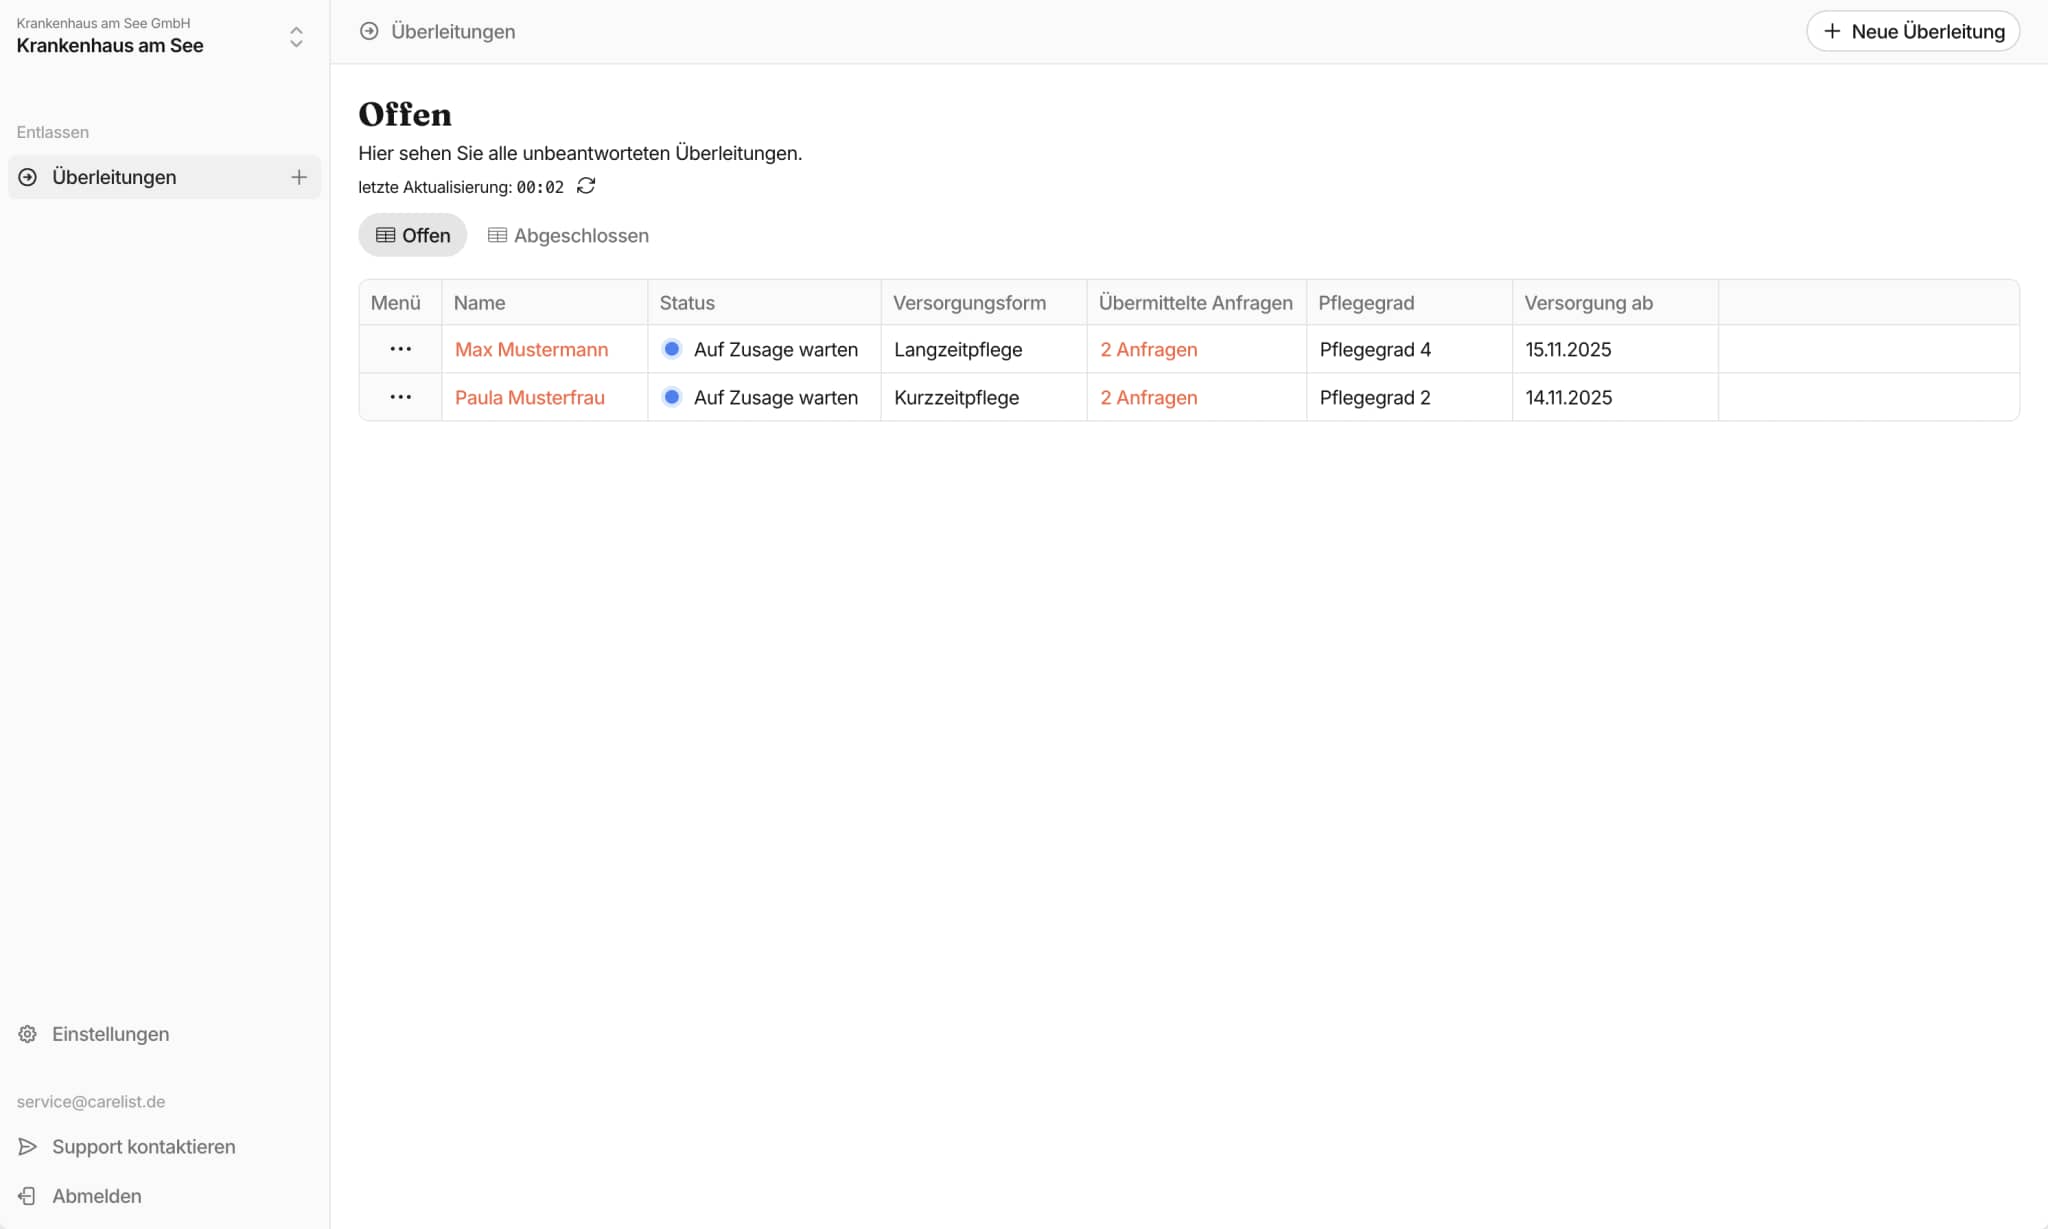The image size is (2048, 1229).
Task: Open the Paula Musterfrau patient link
Action: tap(529, 398)
